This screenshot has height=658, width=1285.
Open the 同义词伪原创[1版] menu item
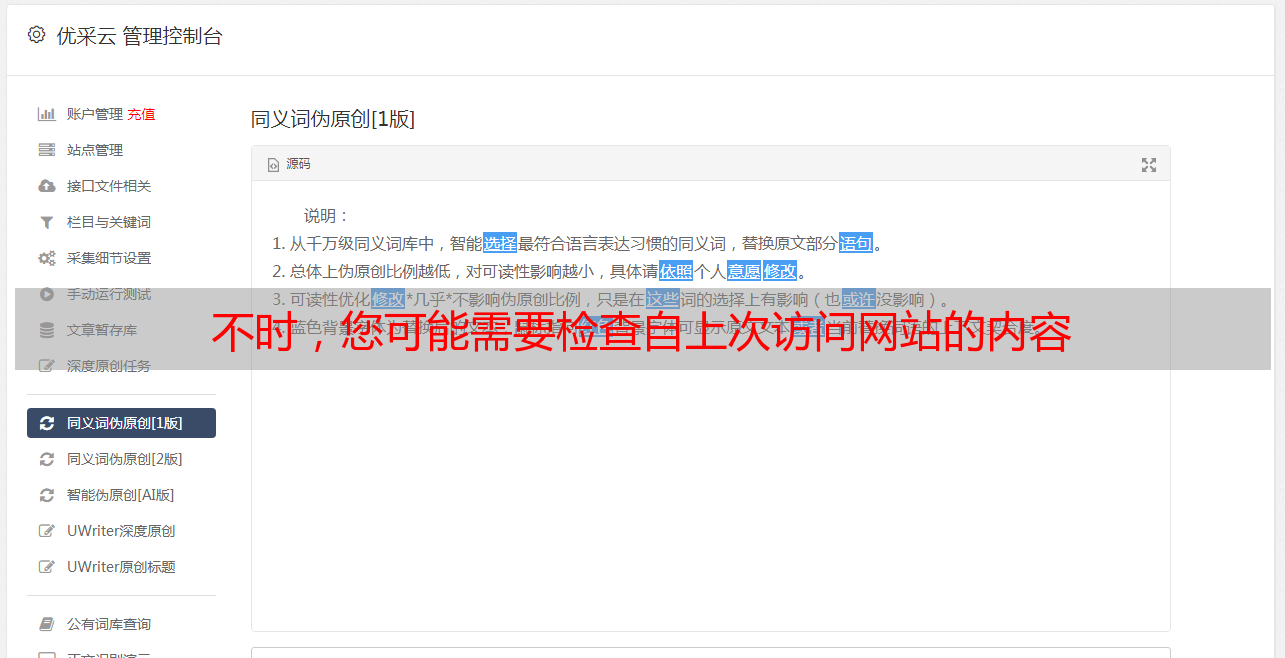coord(121,423)
